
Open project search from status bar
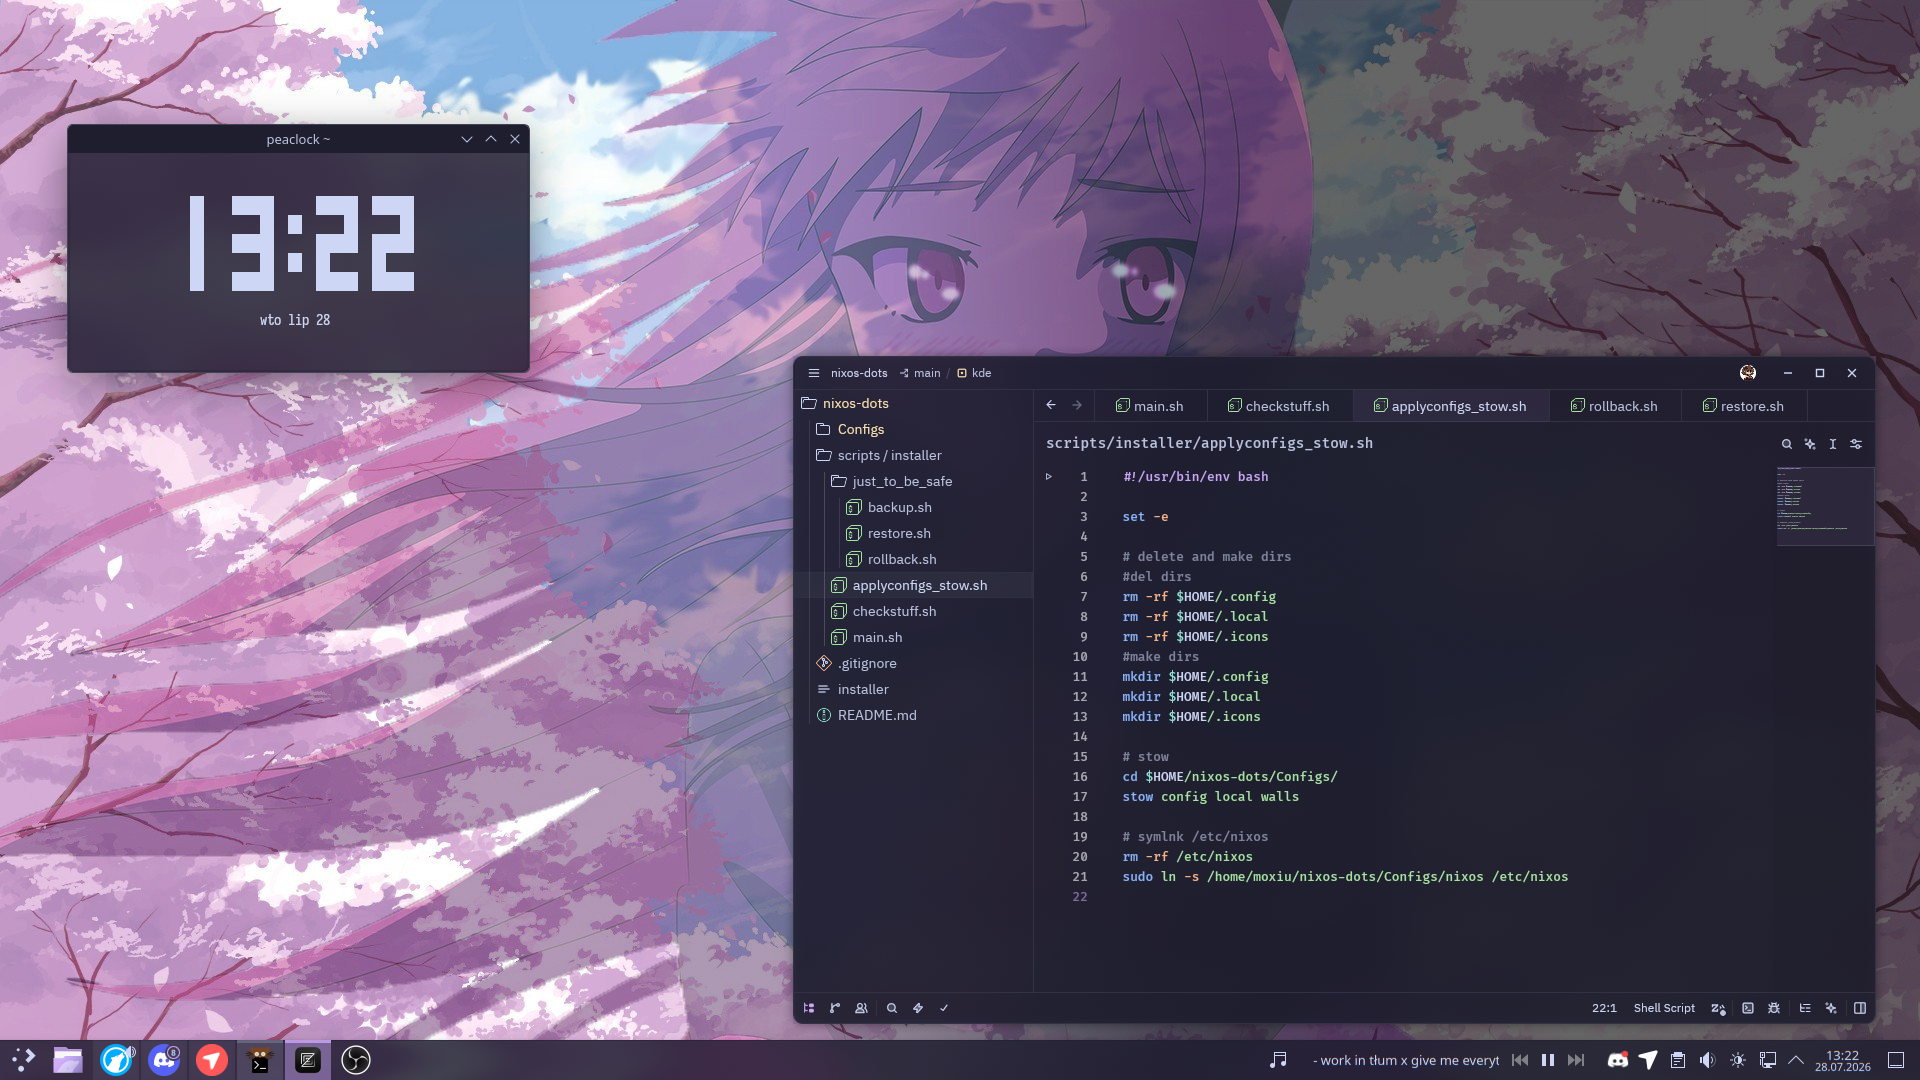(x=892, y=1008)
